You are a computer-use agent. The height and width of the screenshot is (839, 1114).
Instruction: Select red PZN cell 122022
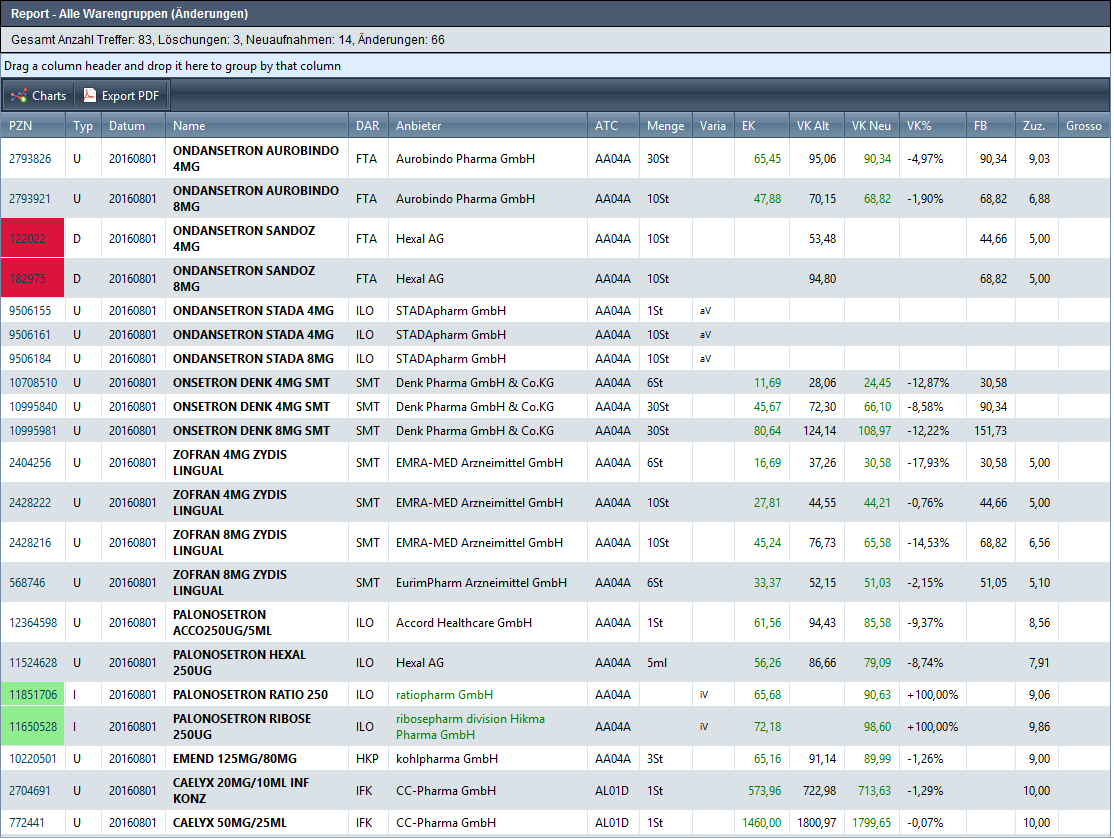click(33, 239)
